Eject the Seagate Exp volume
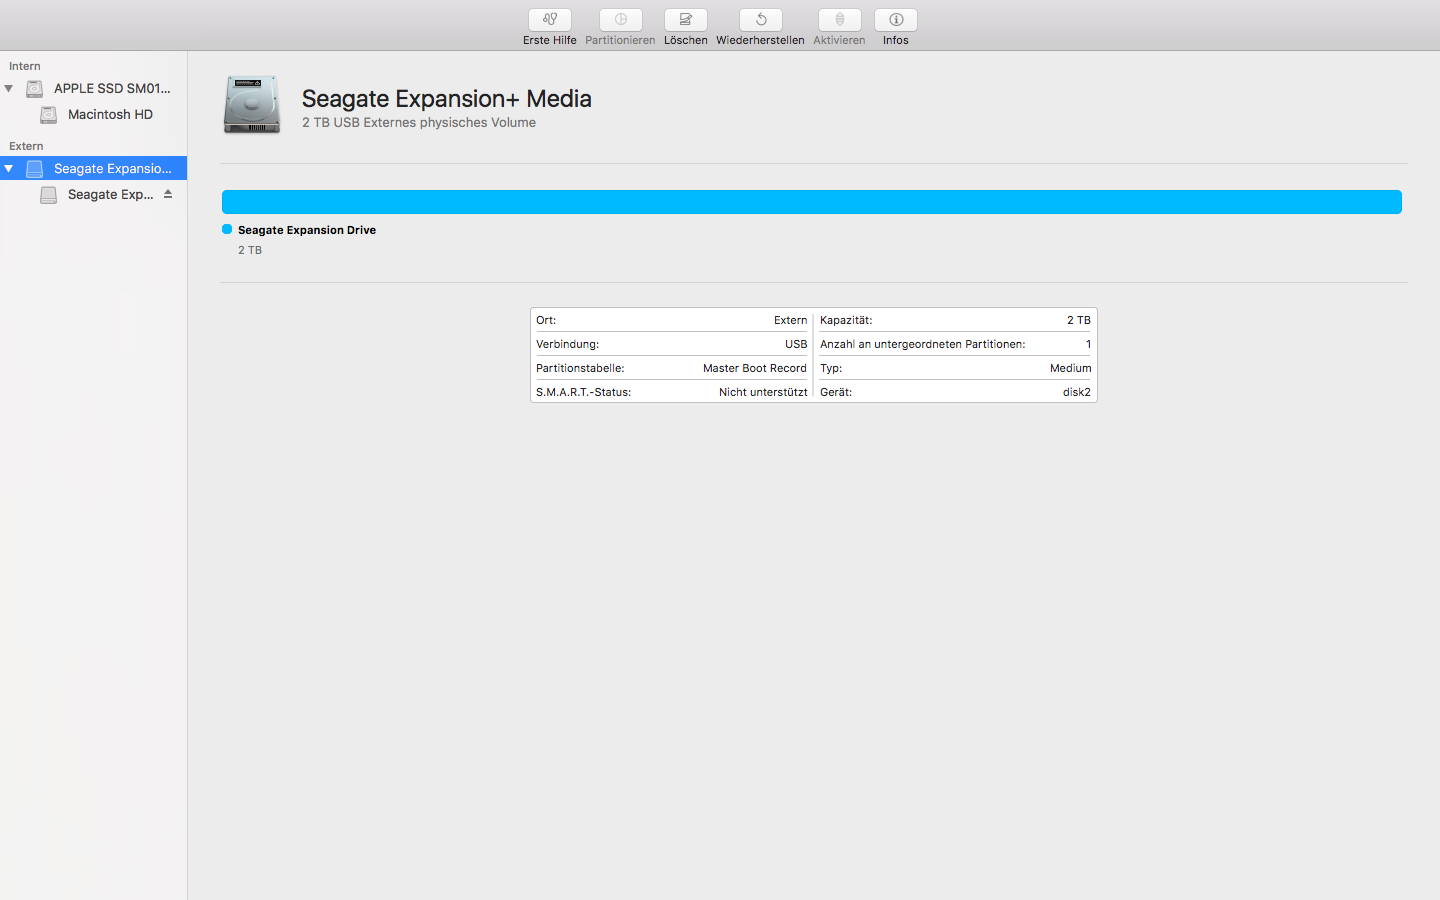This screenshot has height=900, width=1440. 168,194
